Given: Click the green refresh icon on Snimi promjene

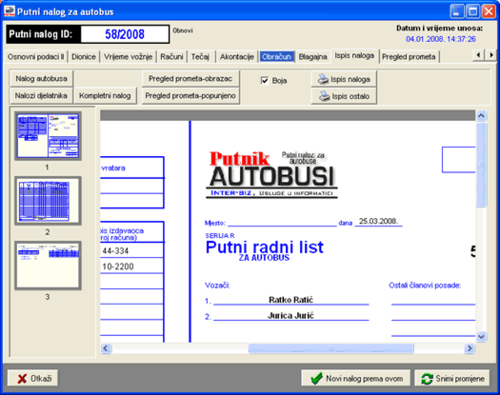Looking at the screenshot, I should [427, 379].
